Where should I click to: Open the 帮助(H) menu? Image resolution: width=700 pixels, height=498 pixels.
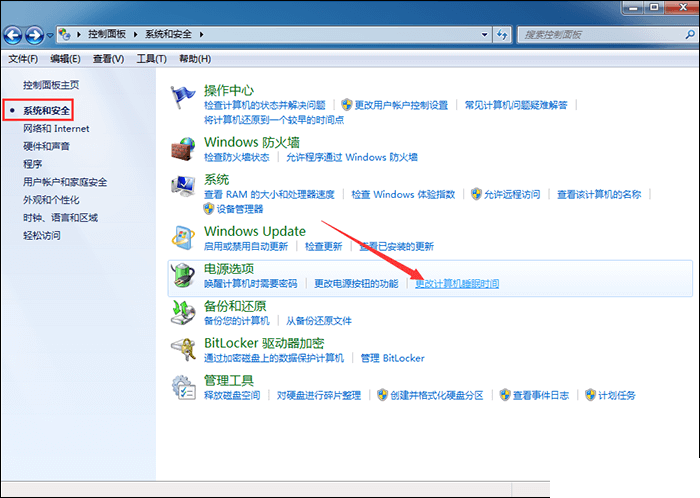coord(195,59)
